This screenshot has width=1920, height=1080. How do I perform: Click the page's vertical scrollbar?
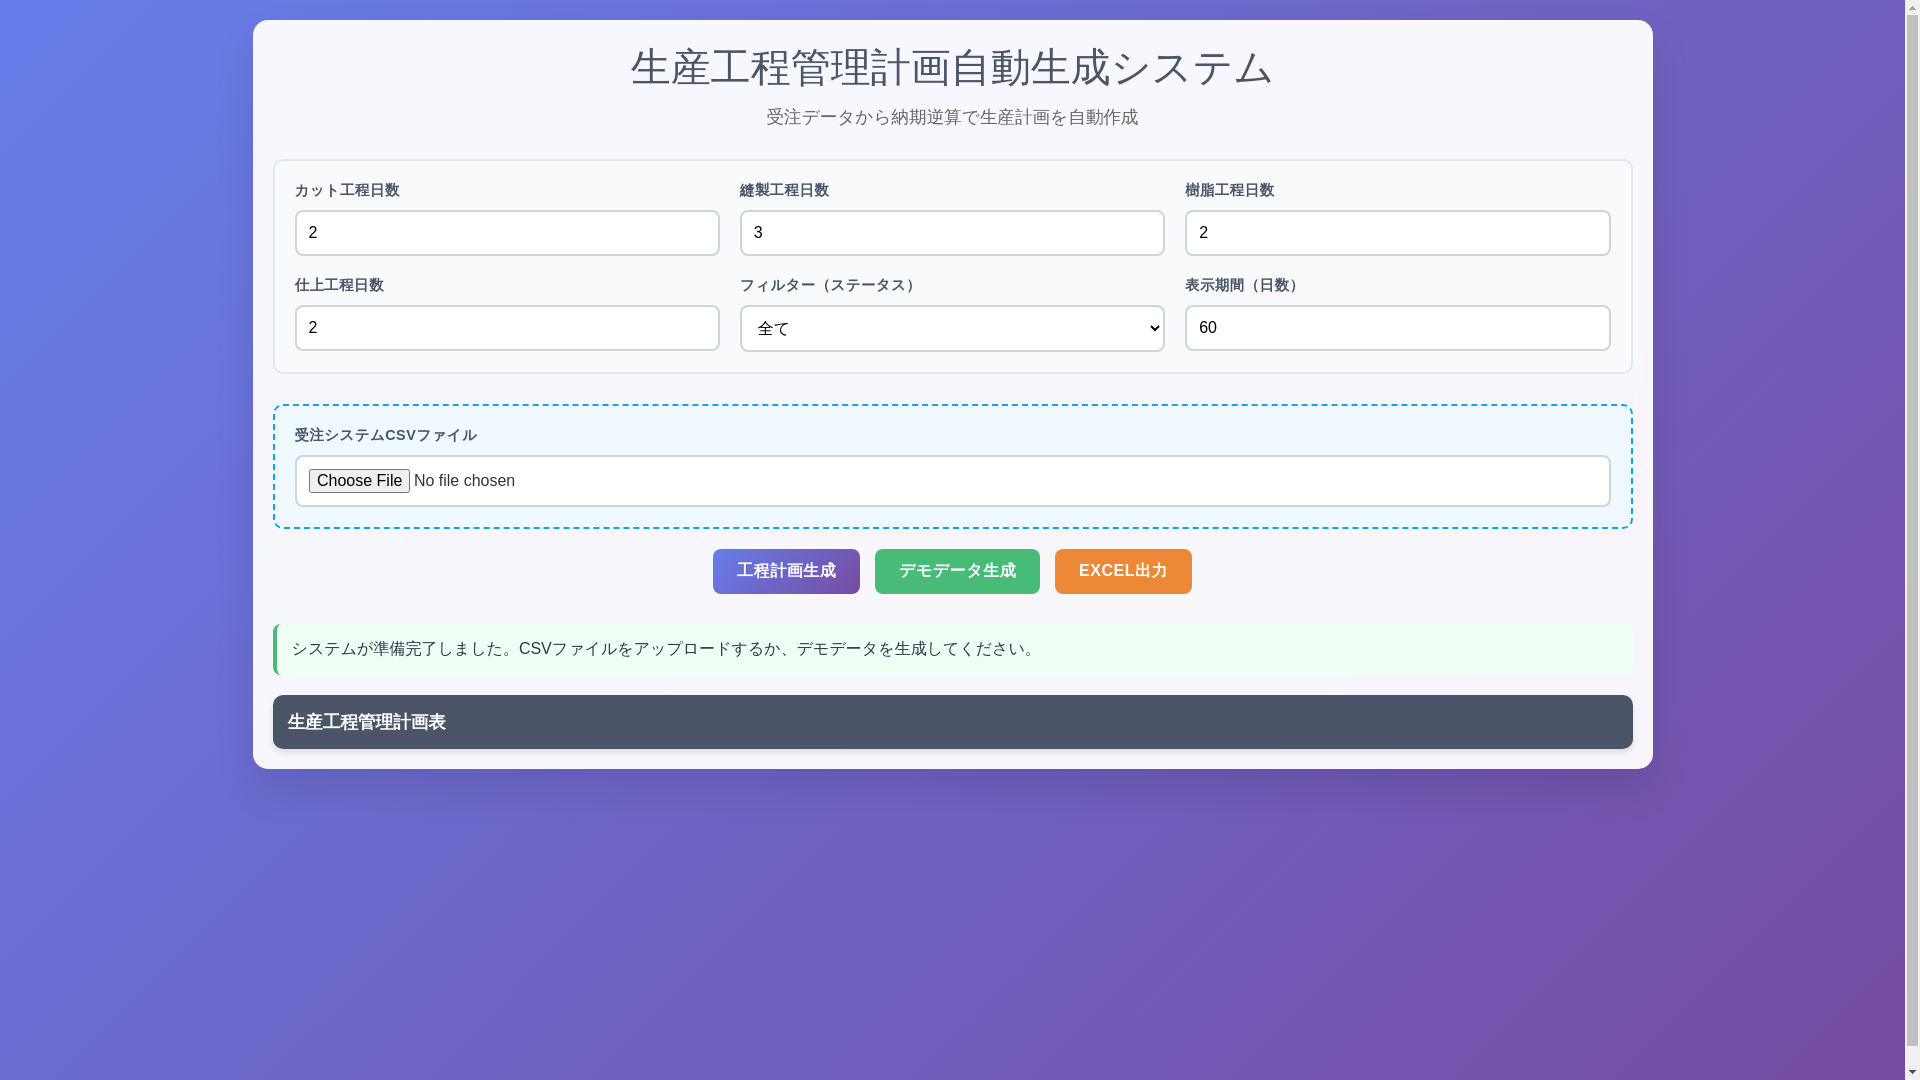point(1912,540)
